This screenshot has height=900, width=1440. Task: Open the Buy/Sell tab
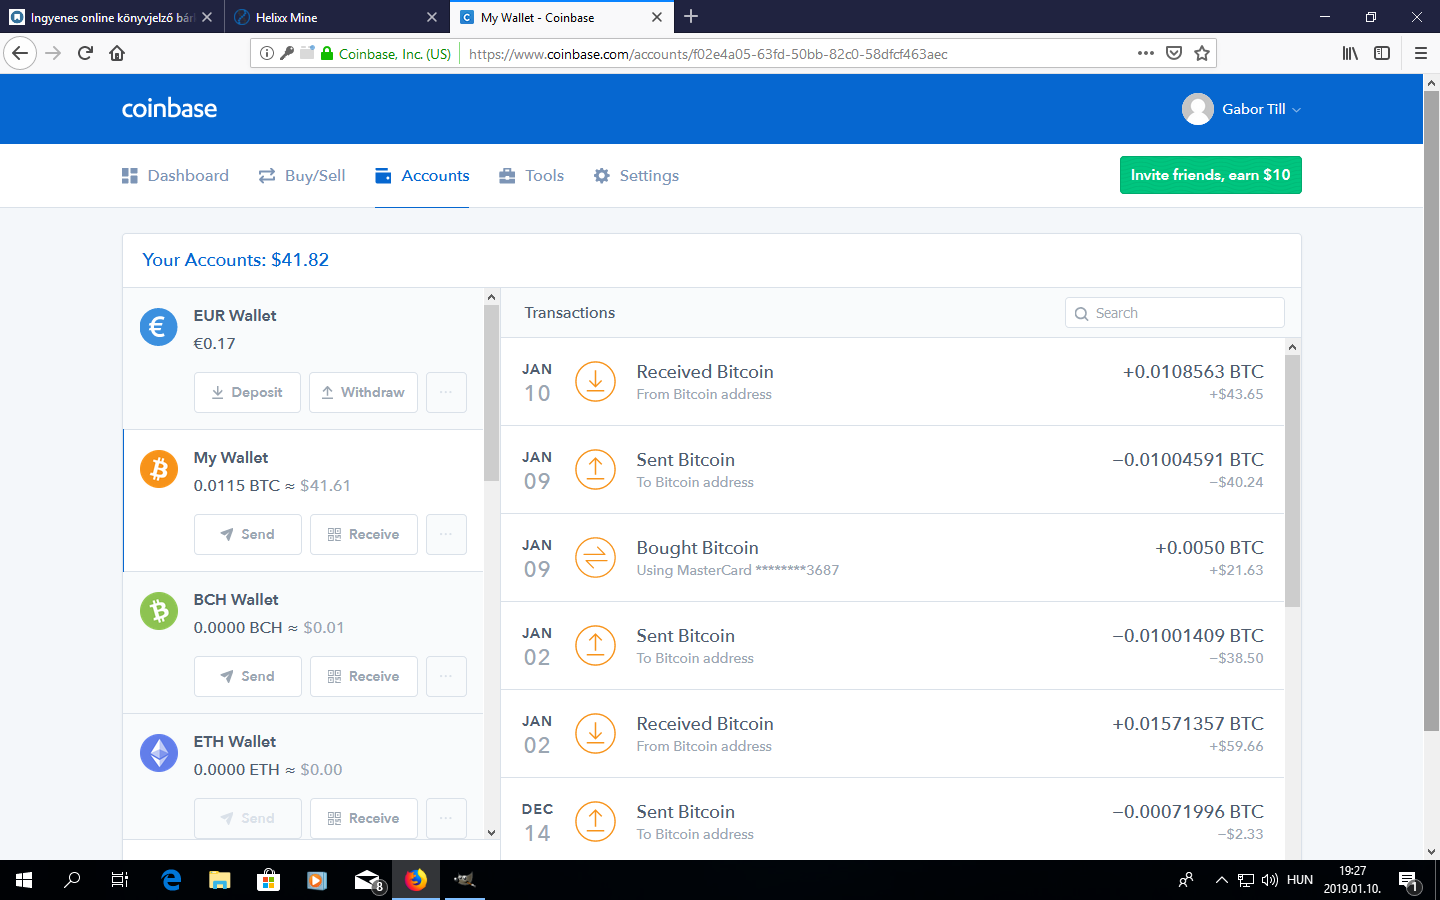tap(302, 176)
